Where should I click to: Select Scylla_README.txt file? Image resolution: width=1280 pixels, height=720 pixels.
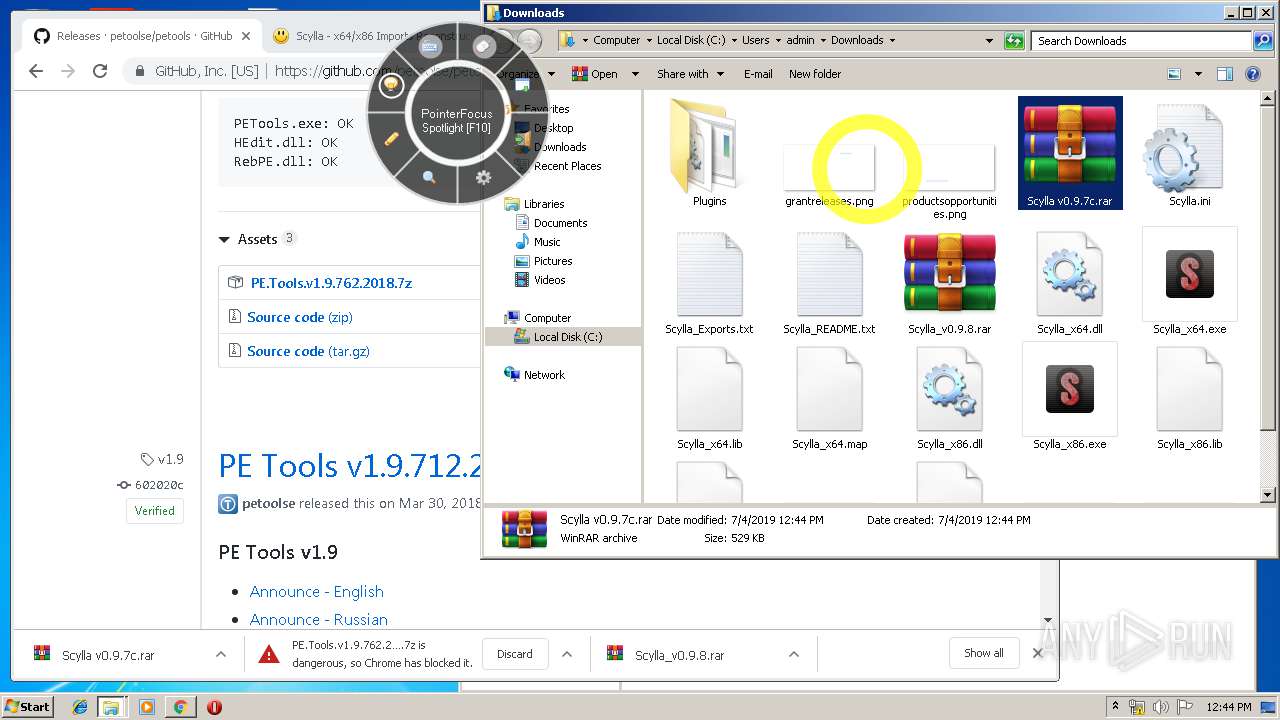click(x=829, y=283)
